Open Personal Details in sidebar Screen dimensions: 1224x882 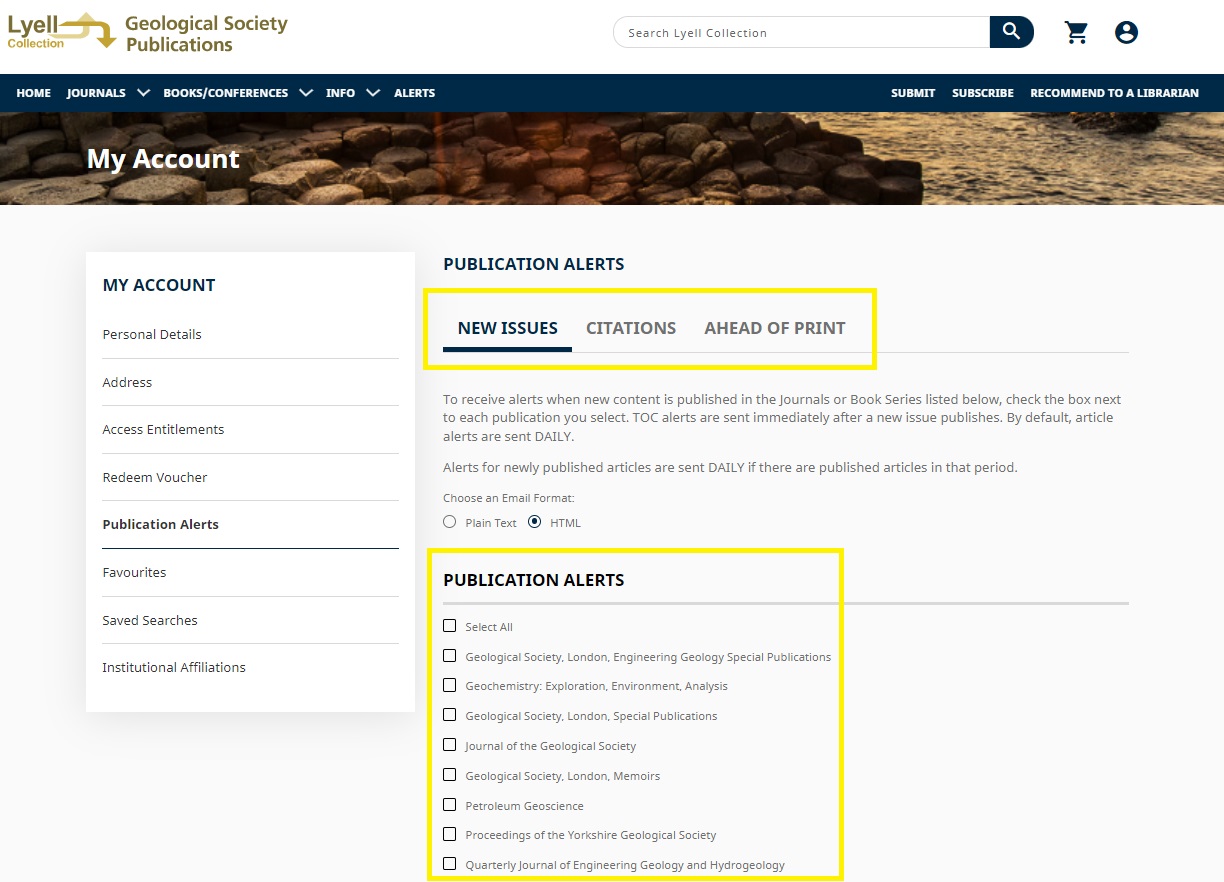(152, 334)
